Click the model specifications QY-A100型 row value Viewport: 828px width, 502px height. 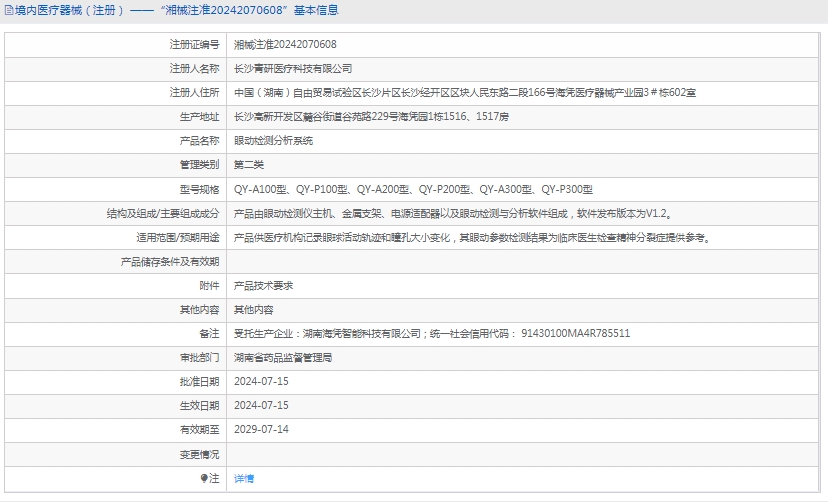pos(413,189)
